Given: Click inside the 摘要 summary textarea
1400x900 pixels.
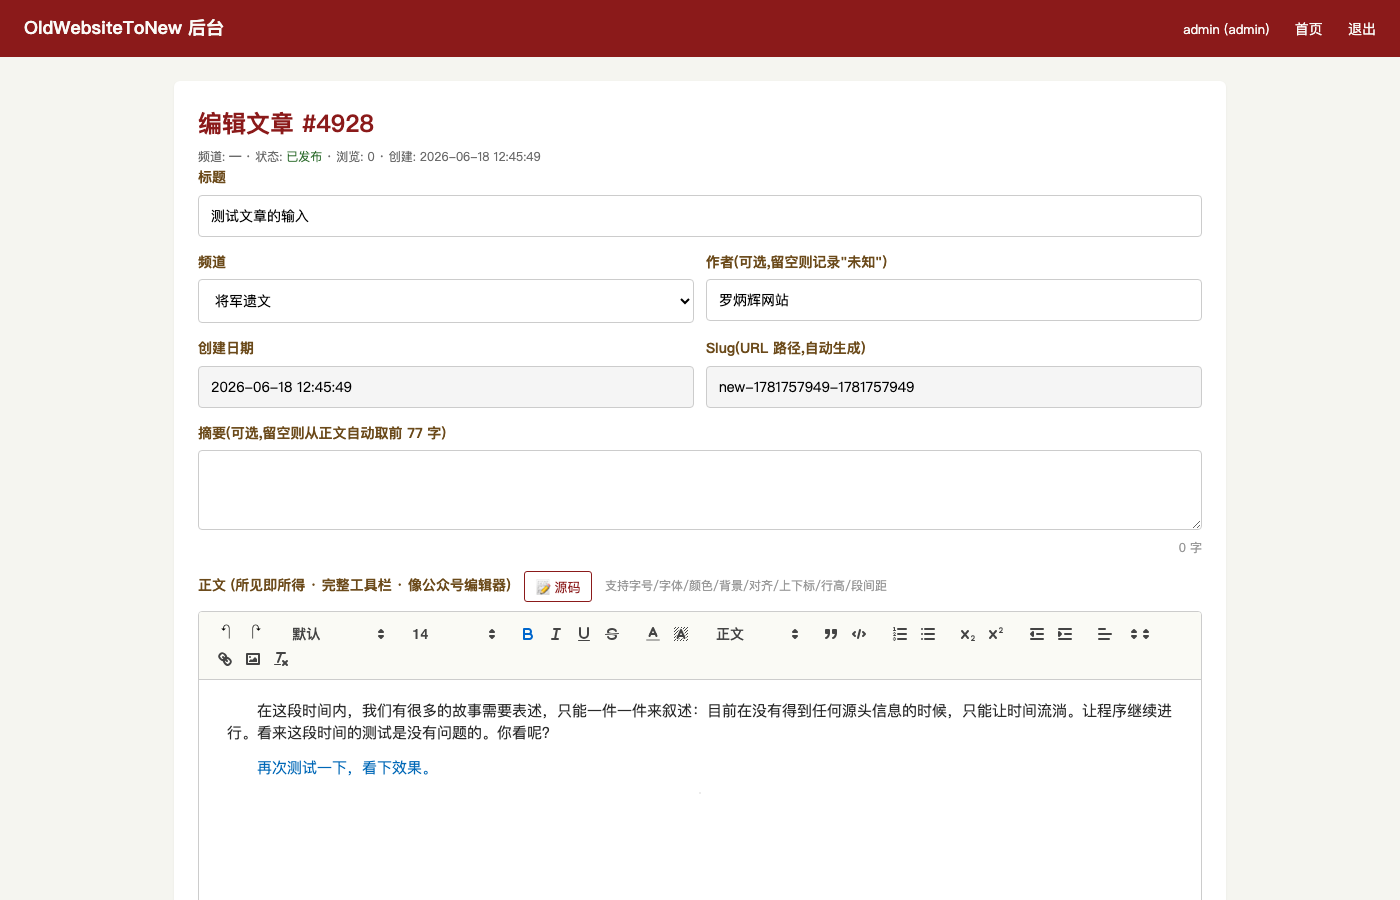Looking at the screenshot, I should 700,490.
